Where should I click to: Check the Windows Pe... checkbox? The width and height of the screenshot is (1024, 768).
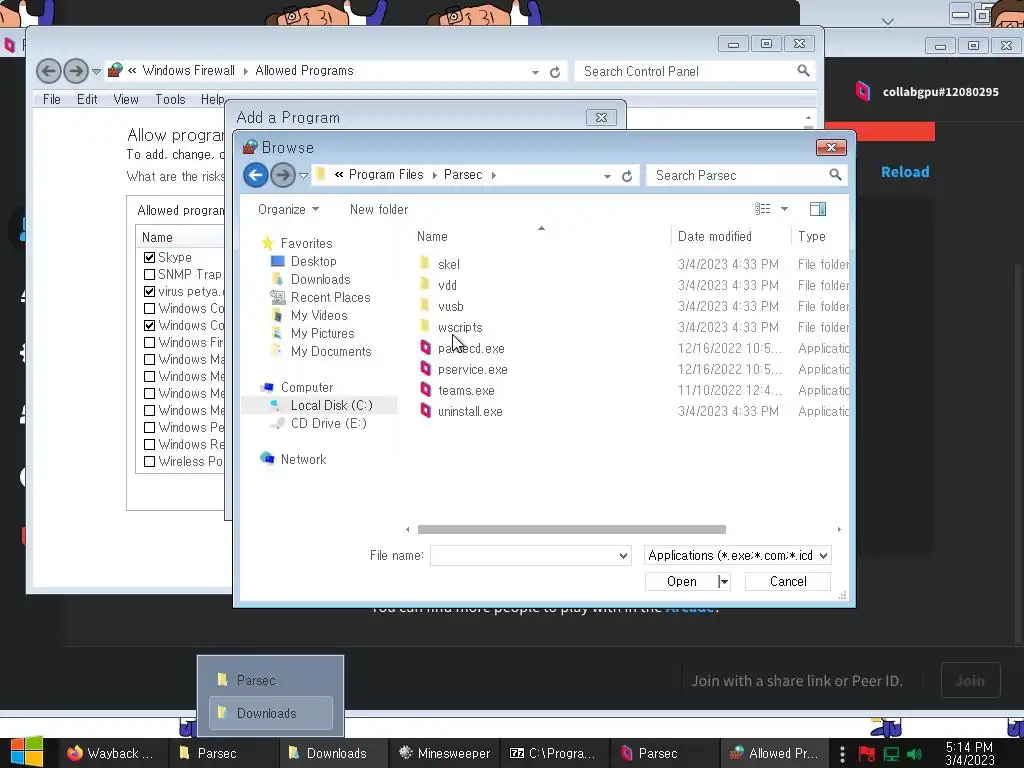150,427
